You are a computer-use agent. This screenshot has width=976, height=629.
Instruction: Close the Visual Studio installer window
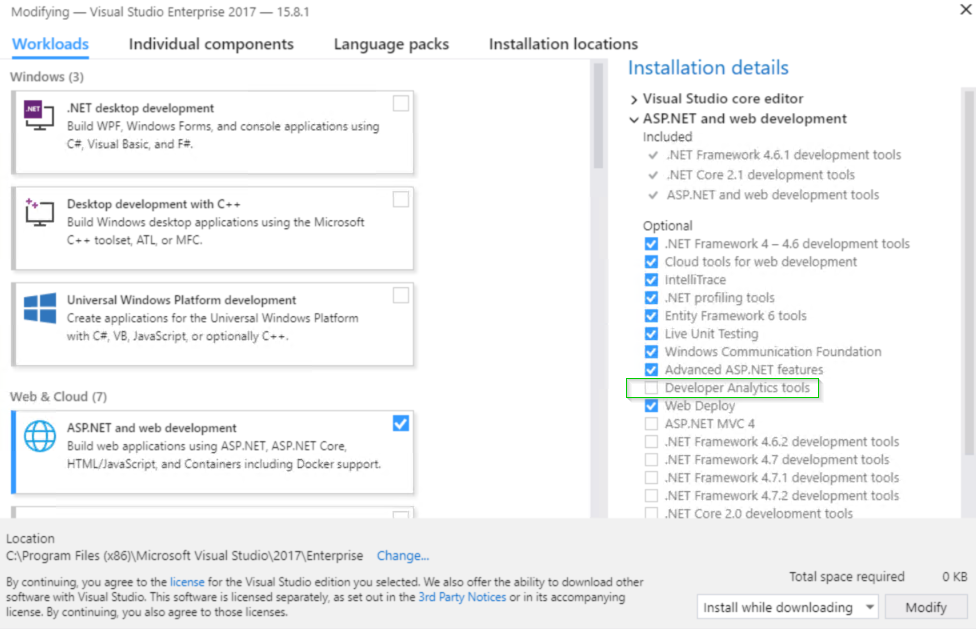[965, 9]
